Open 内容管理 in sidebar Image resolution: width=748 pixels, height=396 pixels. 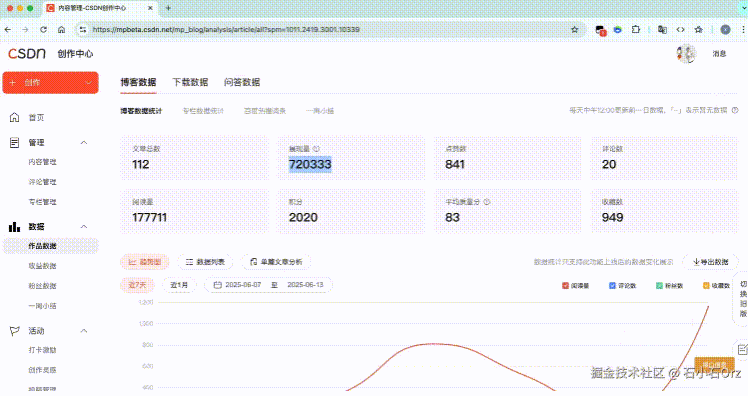42,162
